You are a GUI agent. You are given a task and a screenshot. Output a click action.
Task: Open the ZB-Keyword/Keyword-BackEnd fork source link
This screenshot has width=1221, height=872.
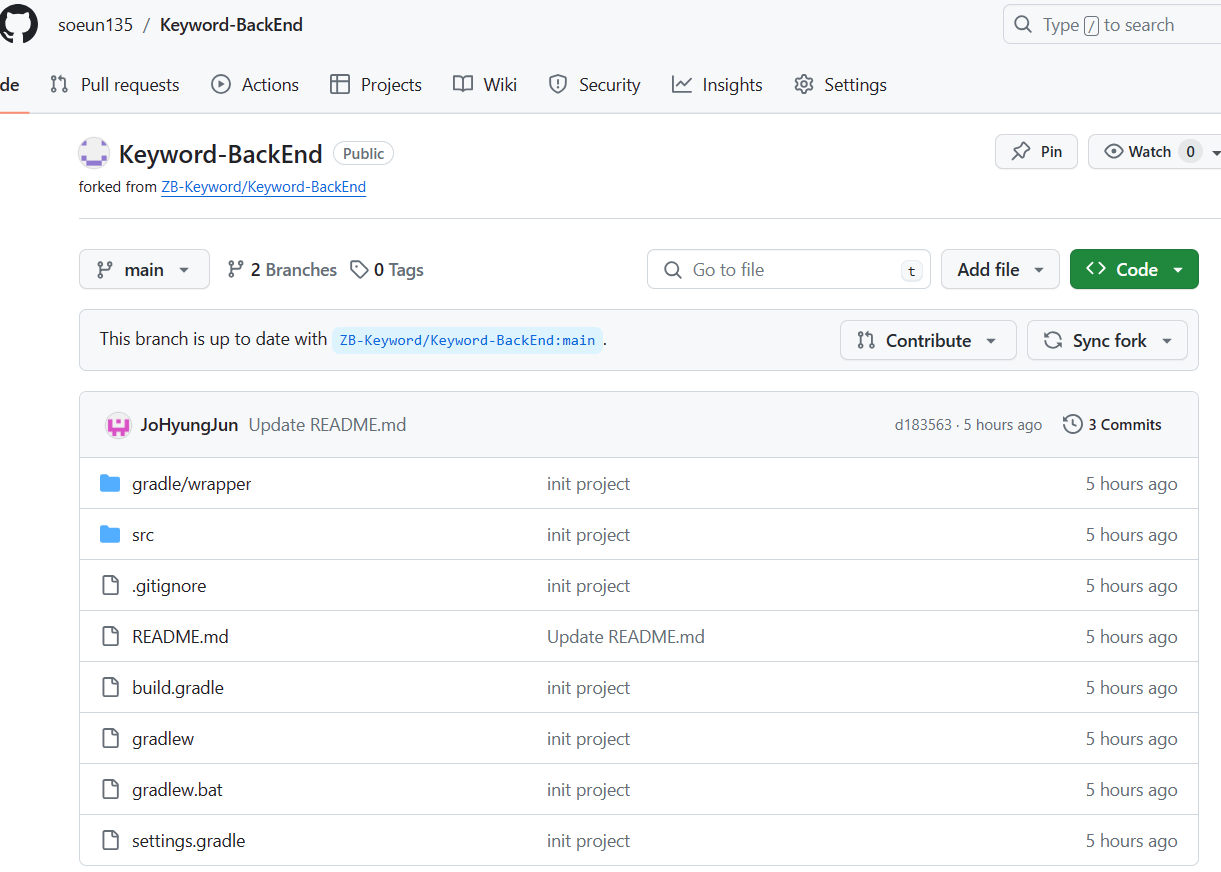pos(263,187)
